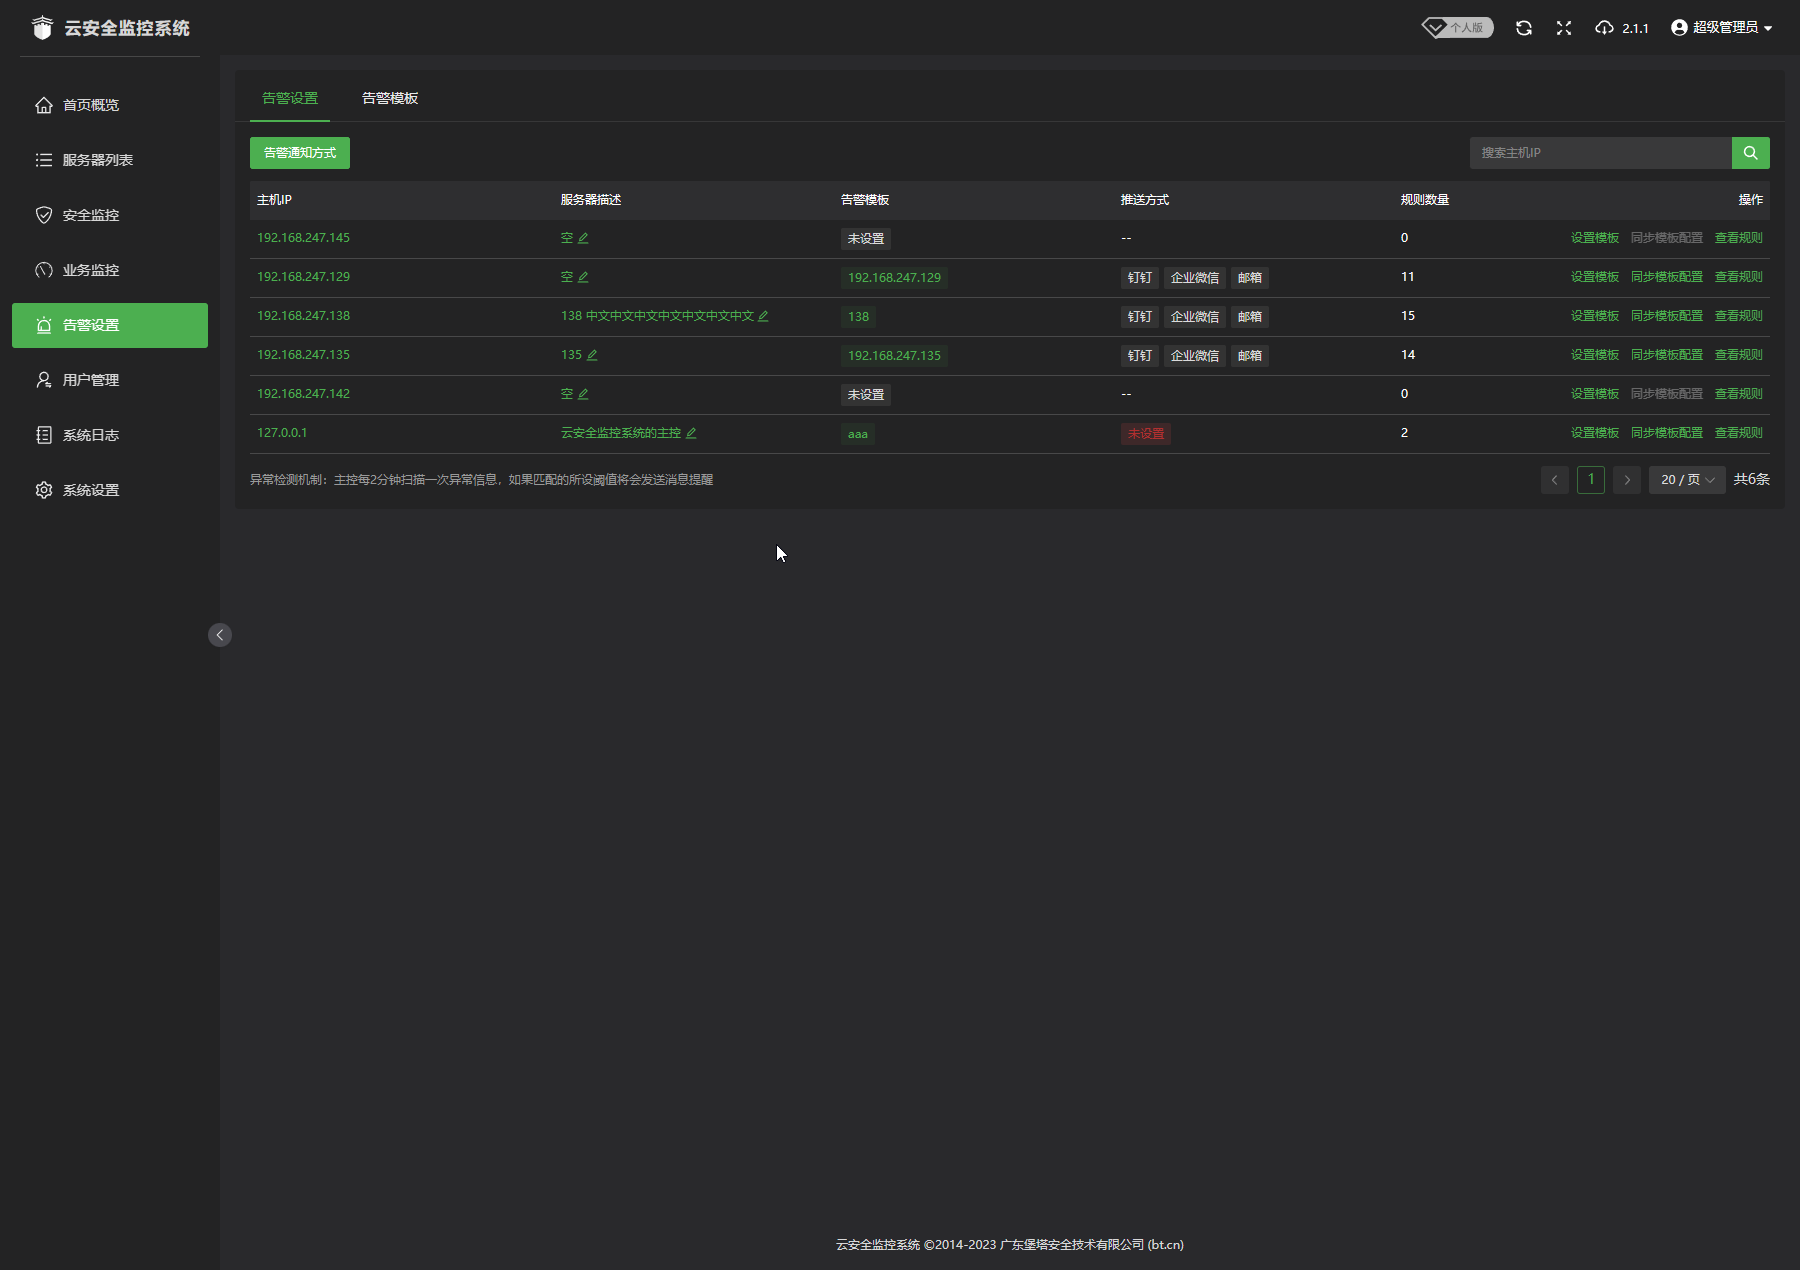Toggle fullscreen with the expand icon
The image size is (1800, 1270).
coord(1564,28)
